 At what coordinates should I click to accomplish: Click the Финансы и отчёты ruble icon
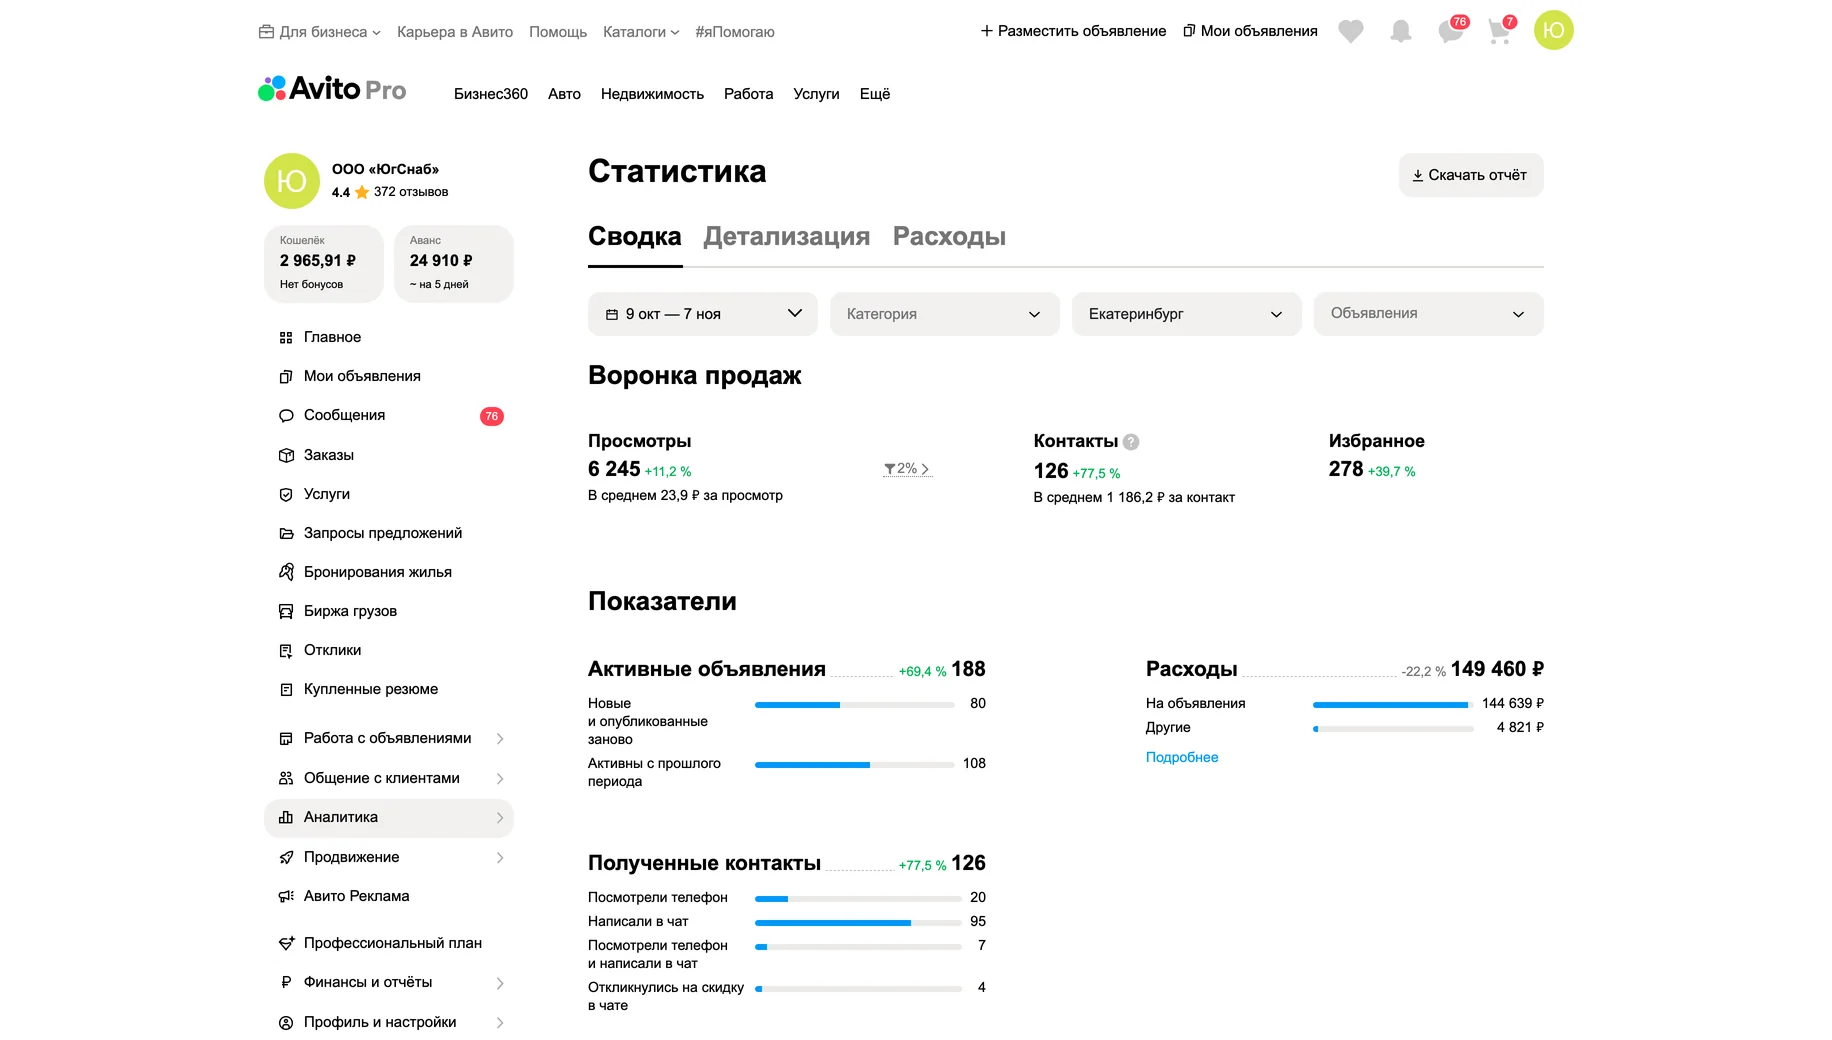coord(286,982)
